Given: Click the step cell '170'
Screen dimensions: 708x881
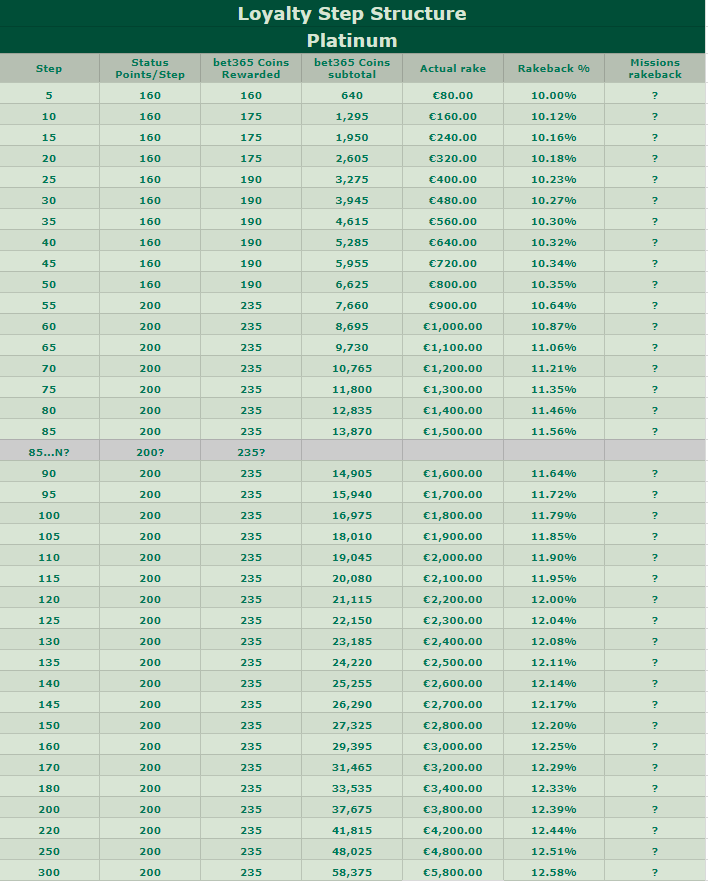Looking at the screenshot, I should click(x=49, y=767).
